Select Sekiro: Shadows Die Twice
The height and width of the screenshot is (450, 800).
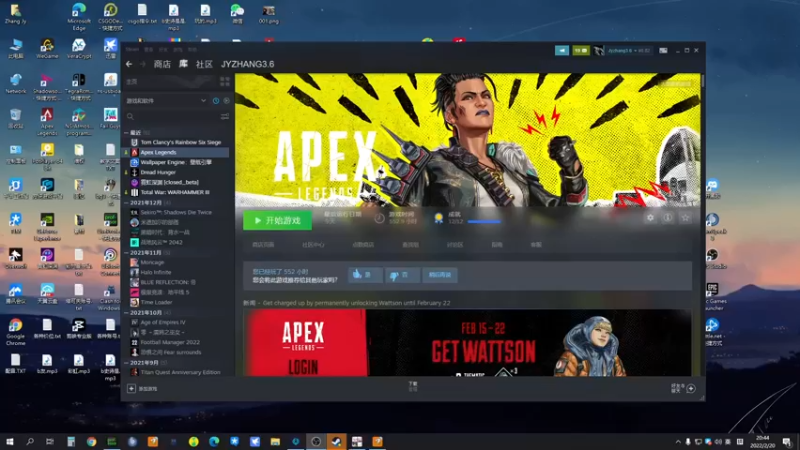tap(176, 212)
